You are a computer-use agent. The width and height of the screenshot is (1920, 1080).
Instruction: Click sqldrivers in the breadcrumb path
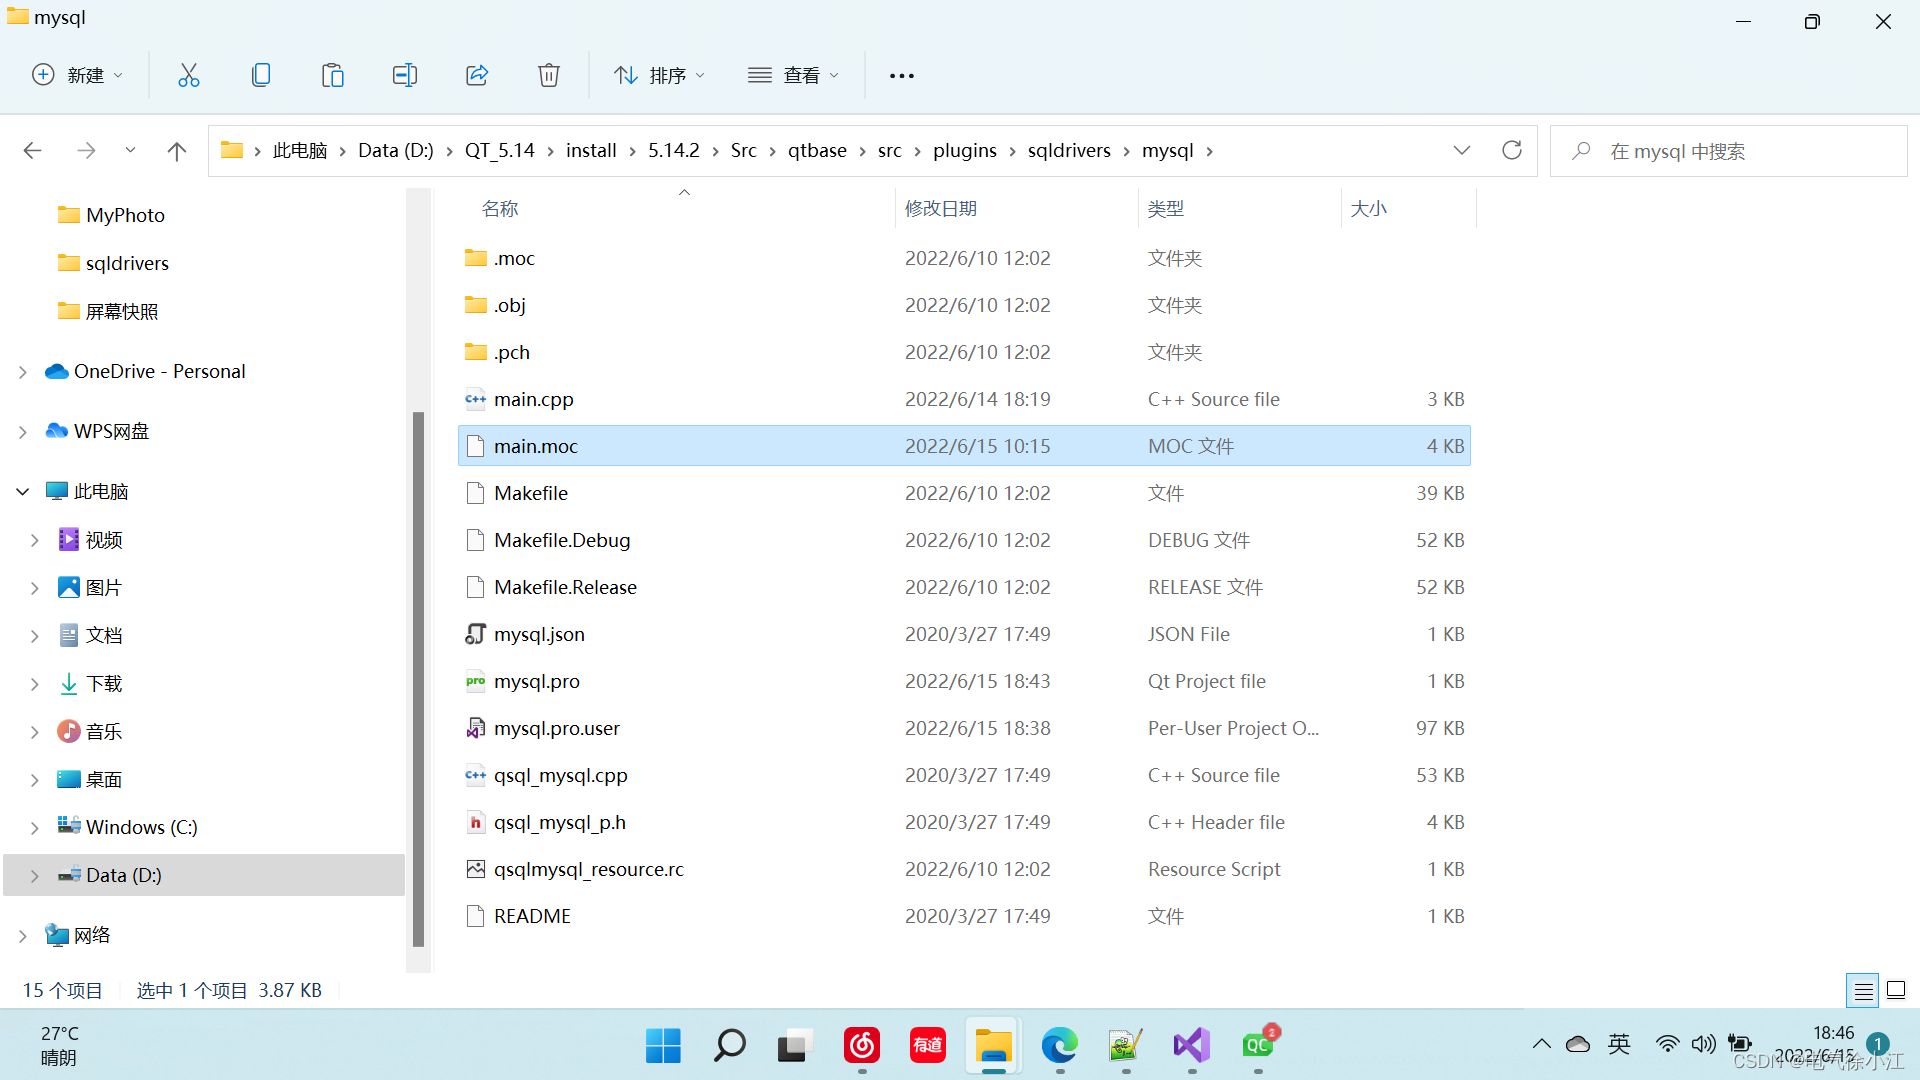tap(1068, 150)
